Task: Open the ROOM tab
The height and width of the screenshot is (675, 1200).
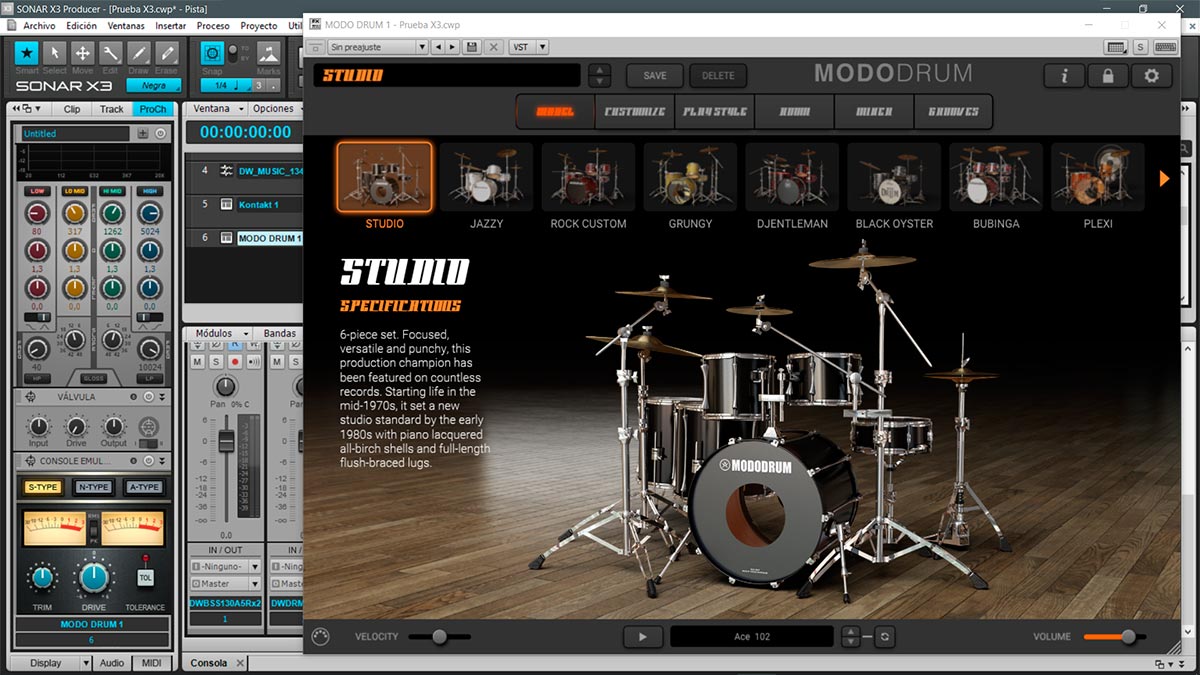Action: click(795, 111)
